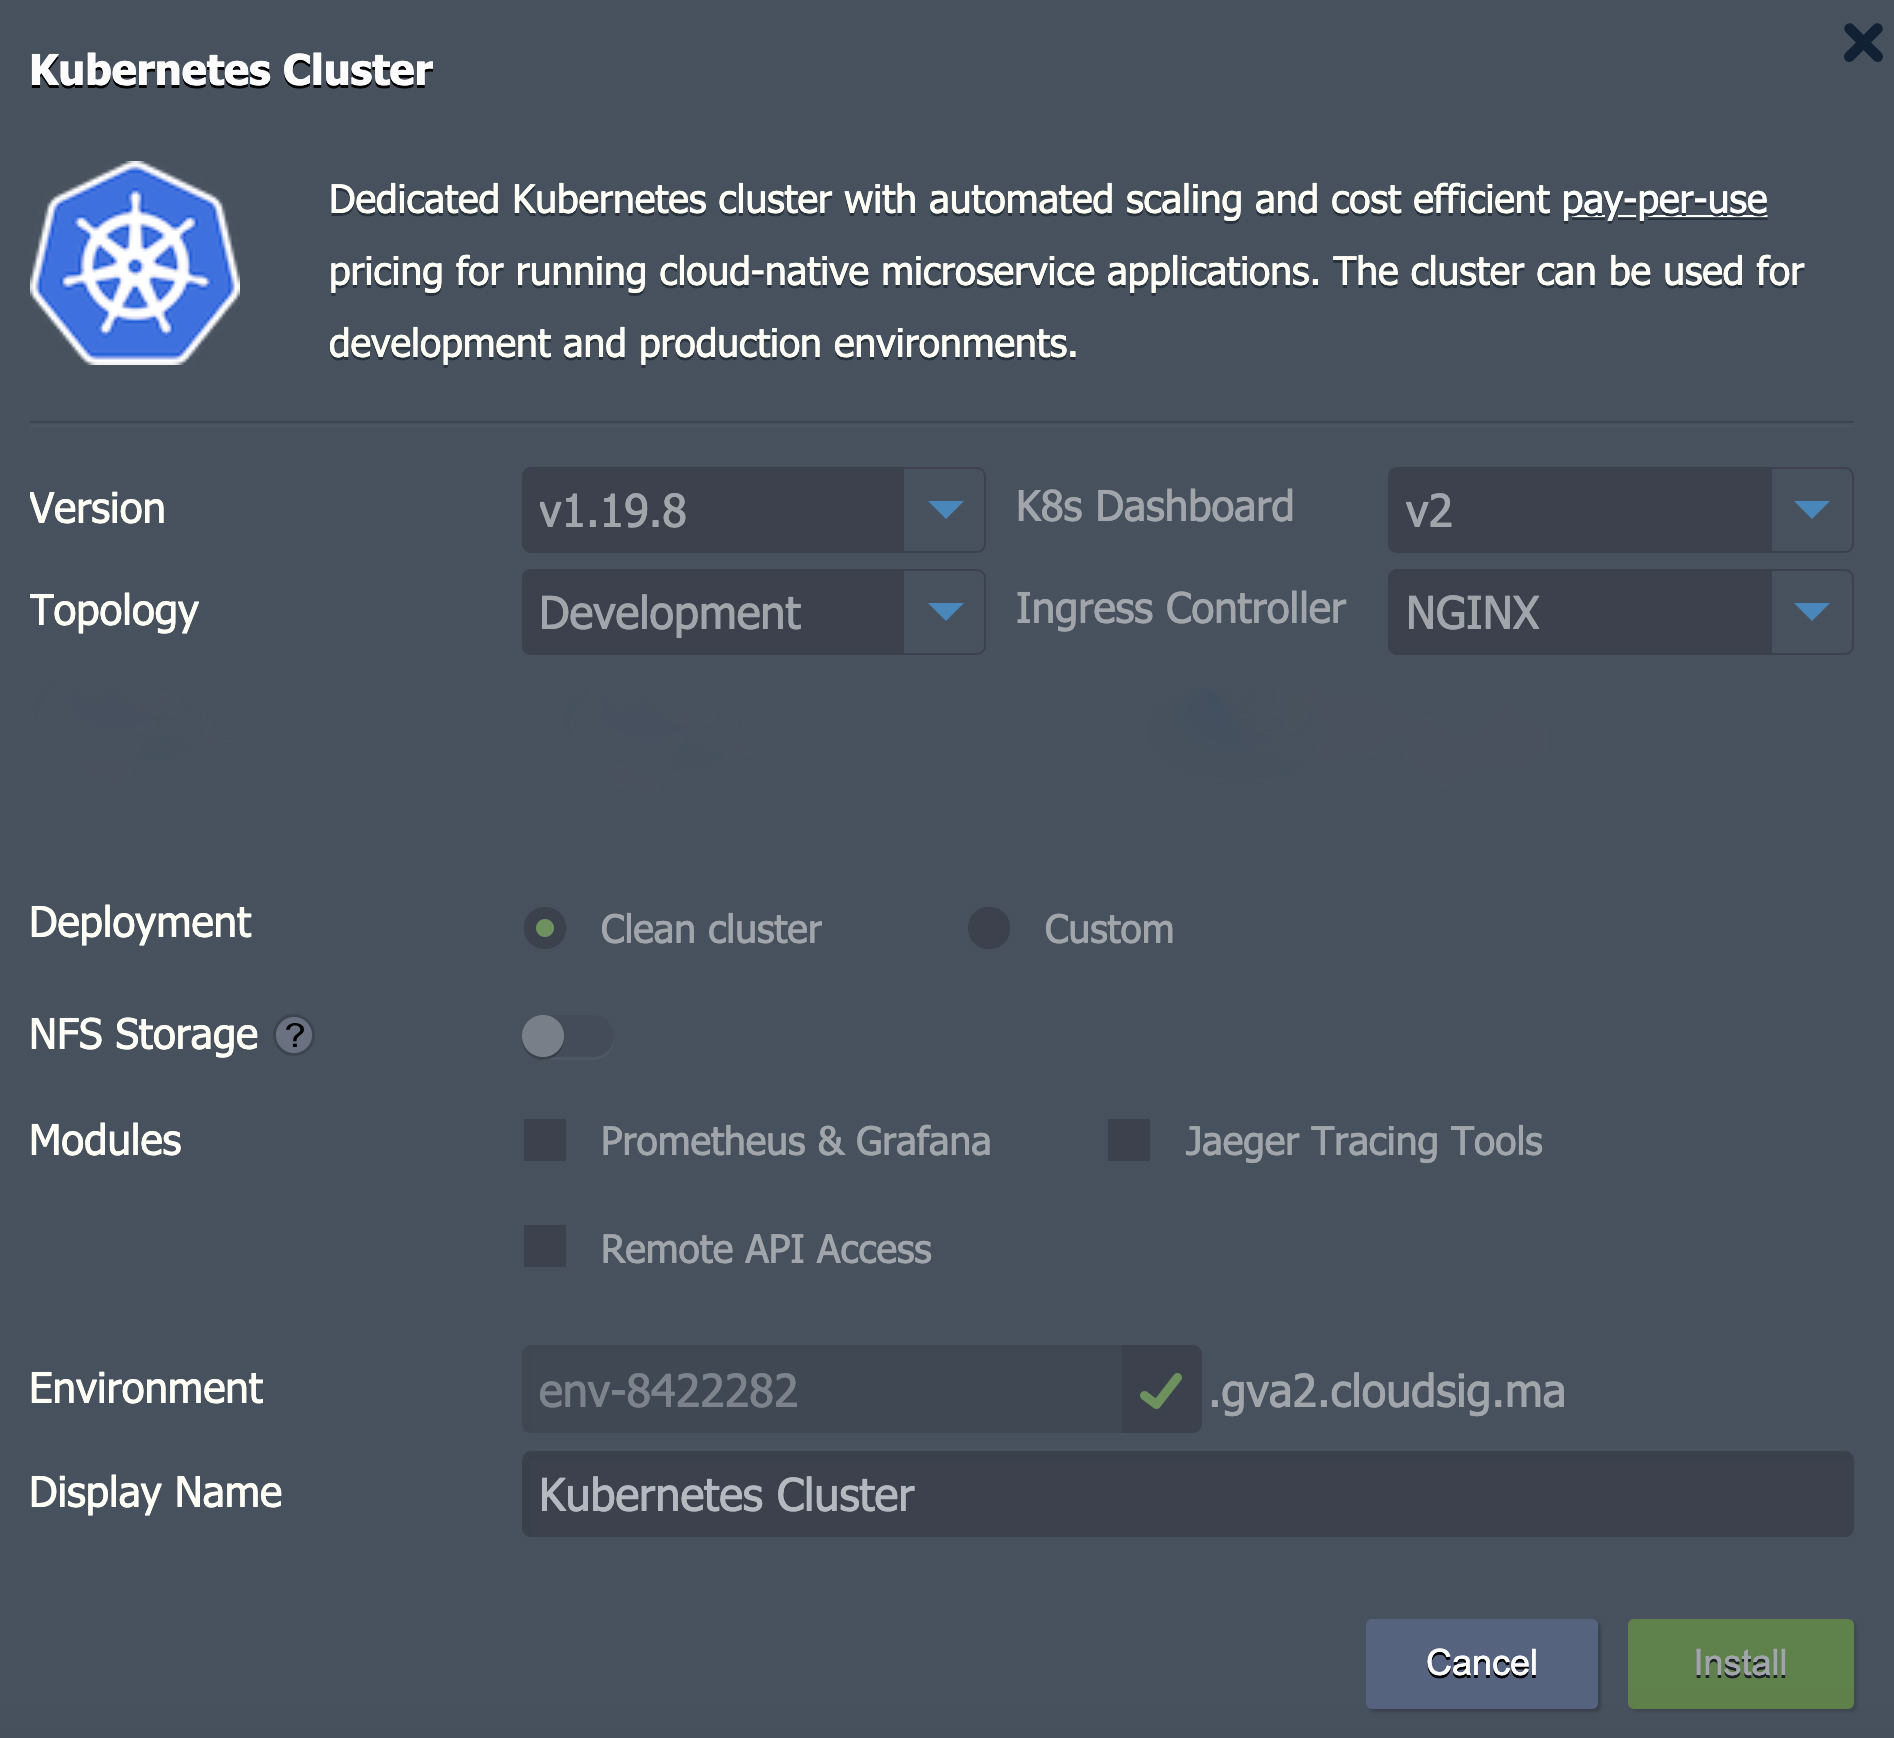Click the Environment name field env-8422282
The height and width of the screenshot is (1738, 1894).
pyautogui.click(x=821, y=1389)
